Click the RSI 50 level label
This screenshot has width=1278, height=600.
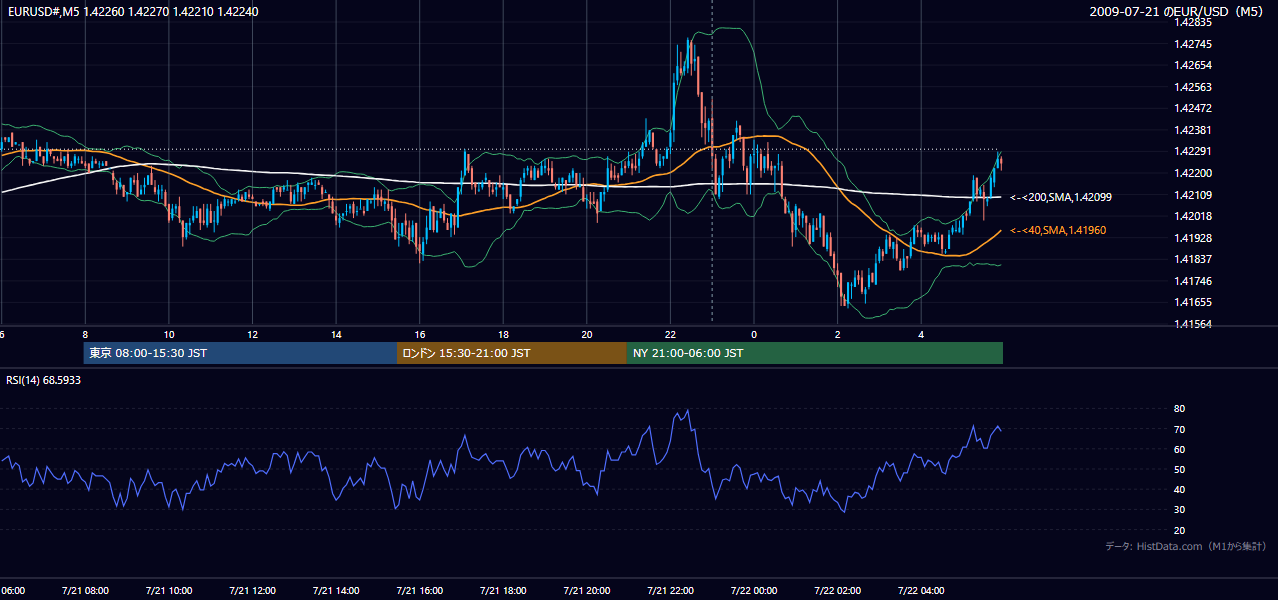1179,470
